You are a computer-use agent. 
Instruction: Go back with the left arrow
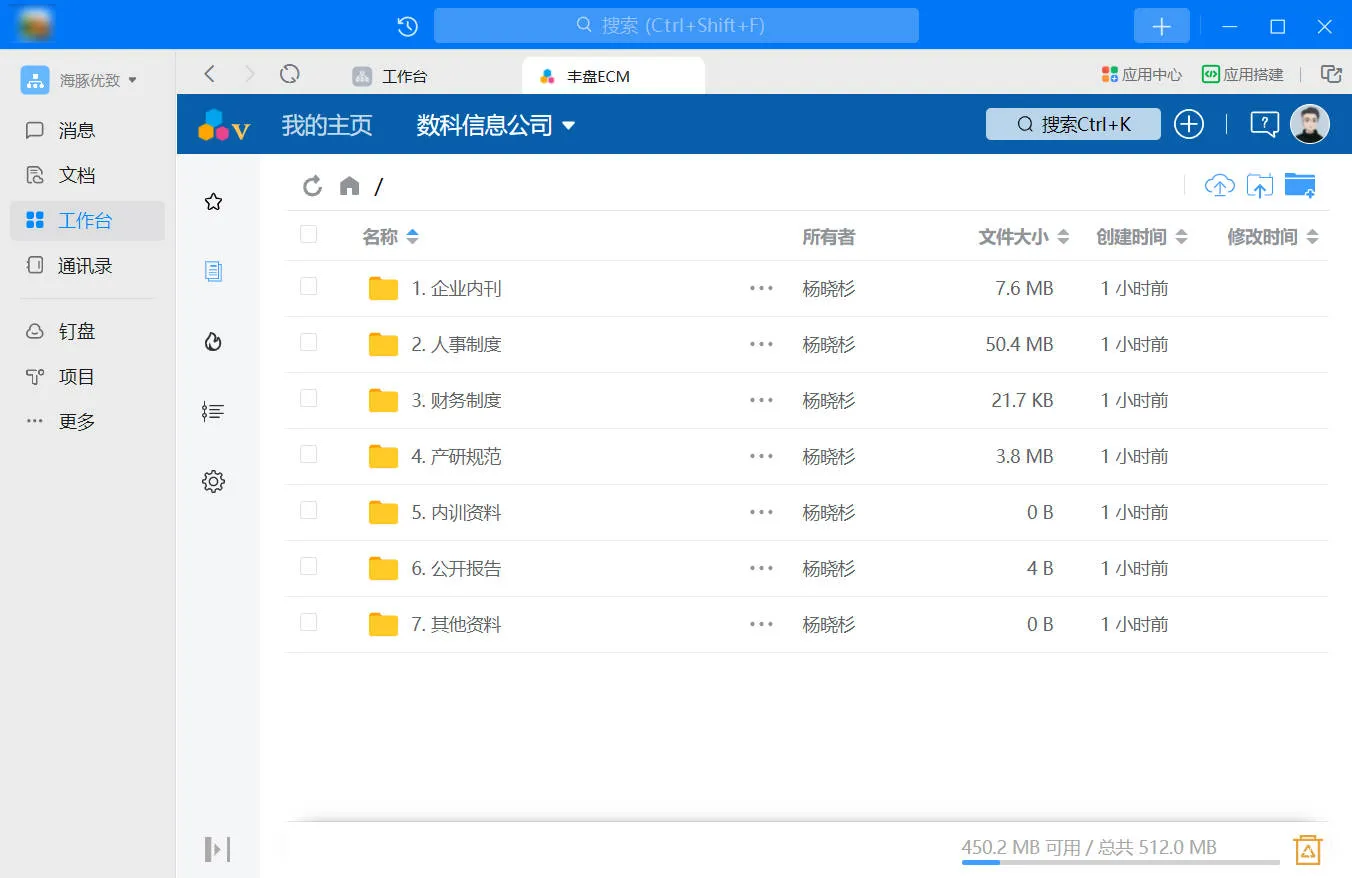click(209, 74)
